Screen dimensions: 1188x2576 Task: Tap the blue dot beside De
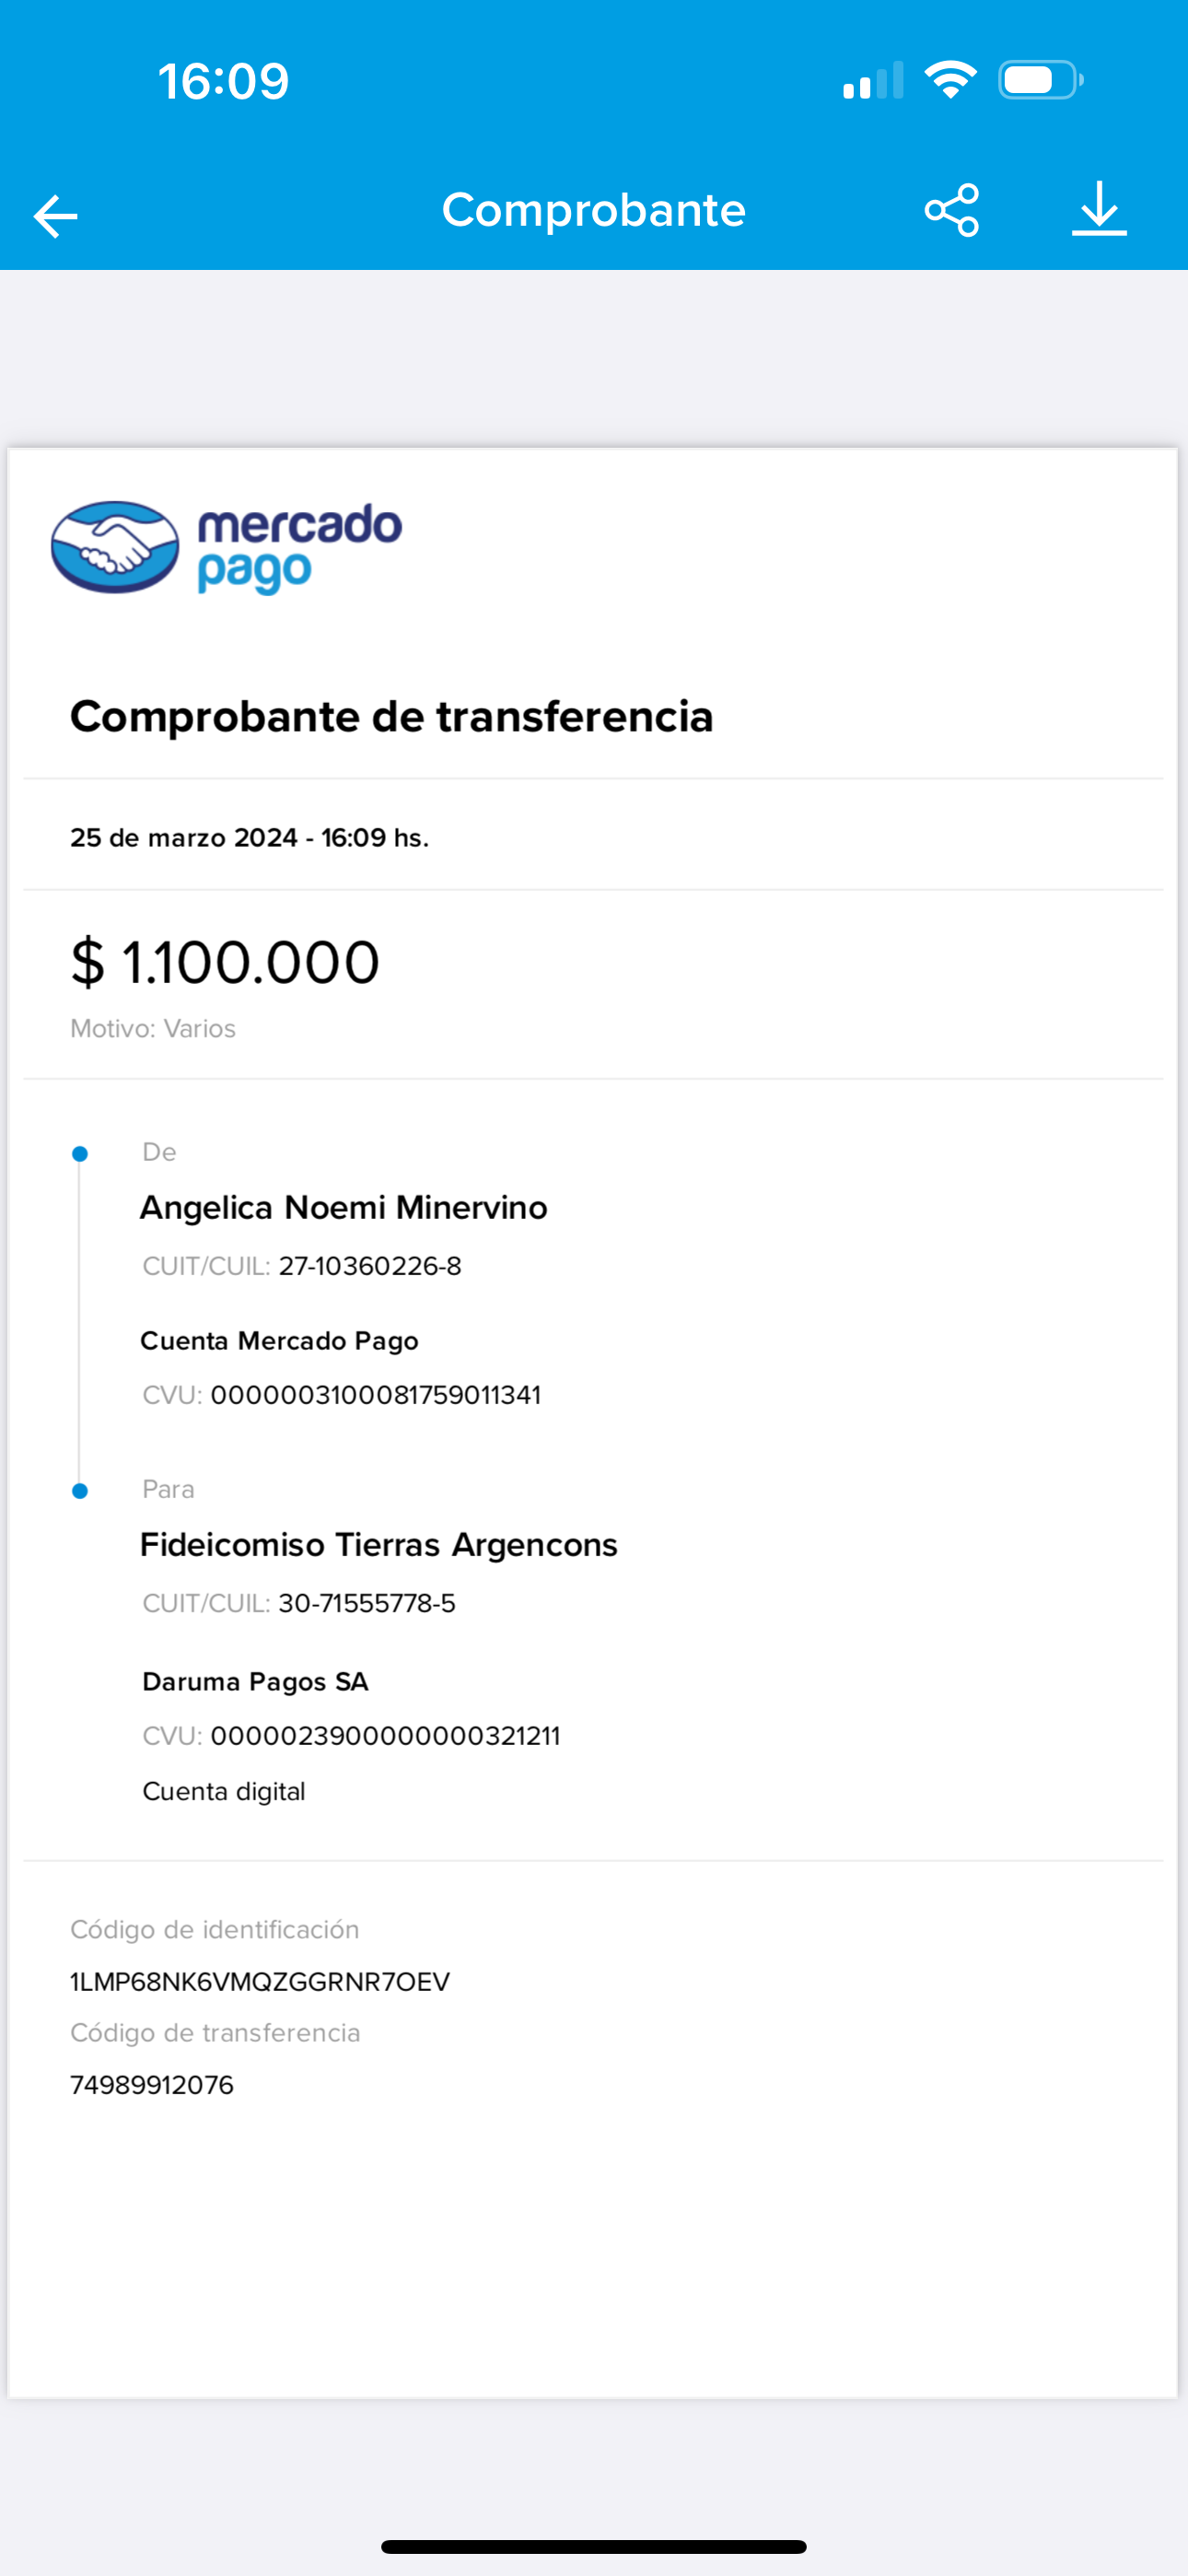pos(80,1154)
